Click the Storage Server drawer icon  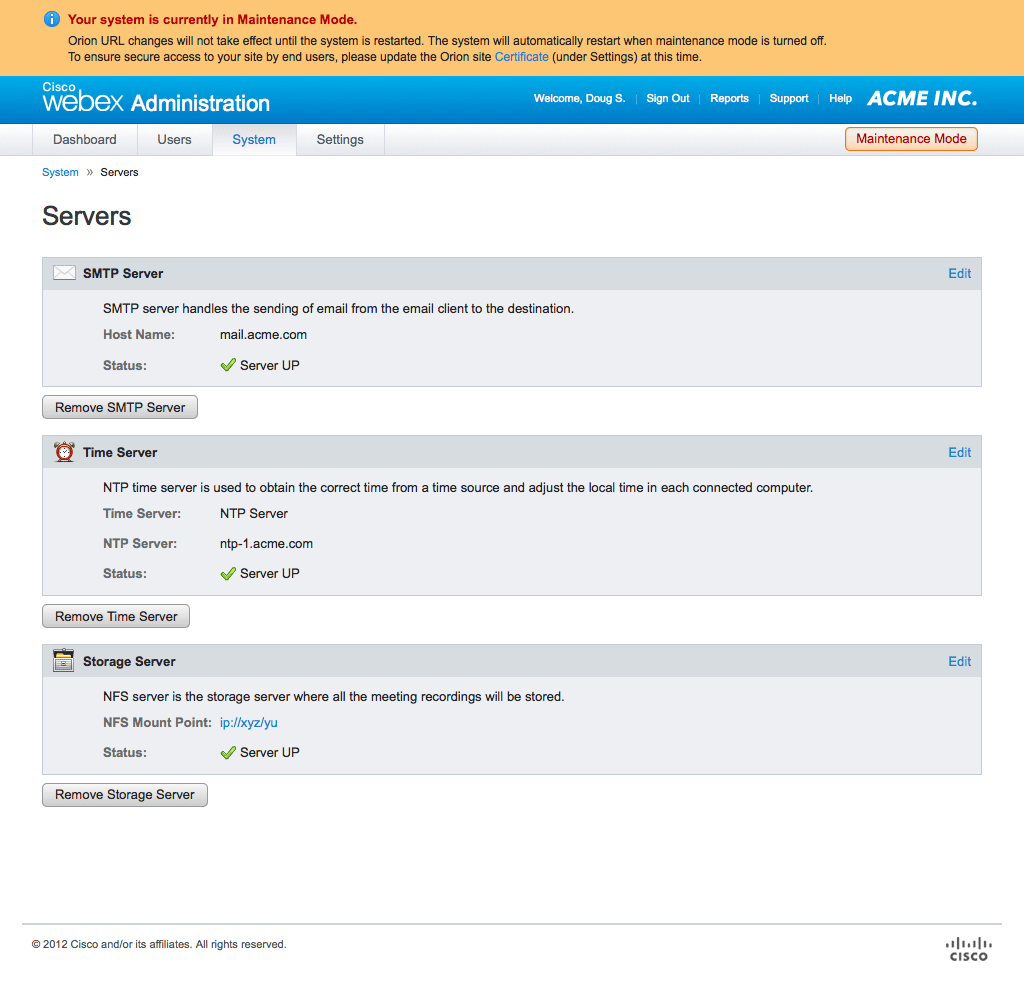[x=64, y=661]
